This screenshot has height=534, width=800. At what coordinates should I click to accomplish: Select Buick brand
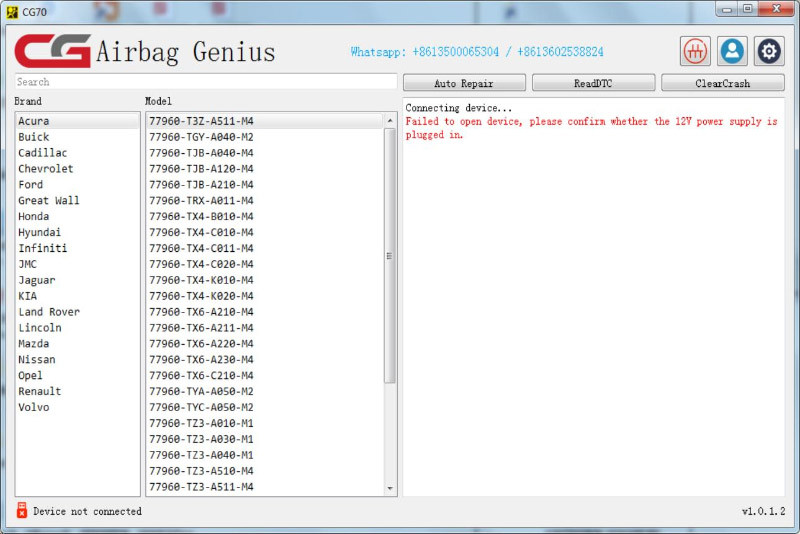tap(78, 137)
